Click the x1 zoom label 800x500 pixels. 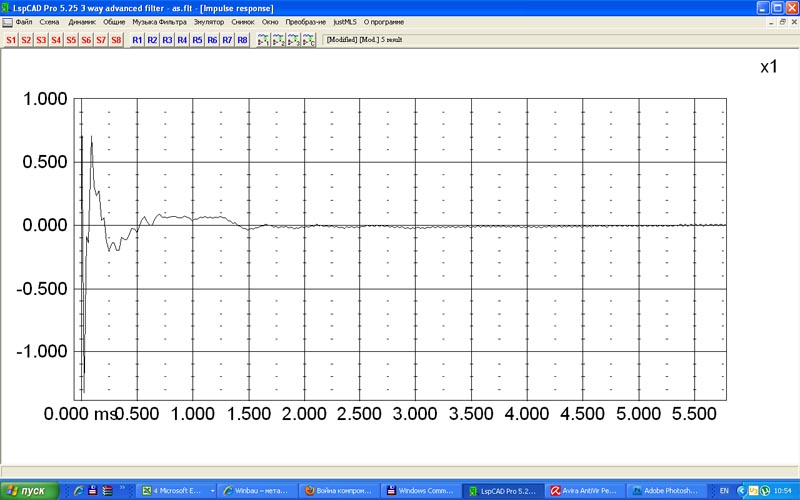pyautogui.click(x=769, y=67)
